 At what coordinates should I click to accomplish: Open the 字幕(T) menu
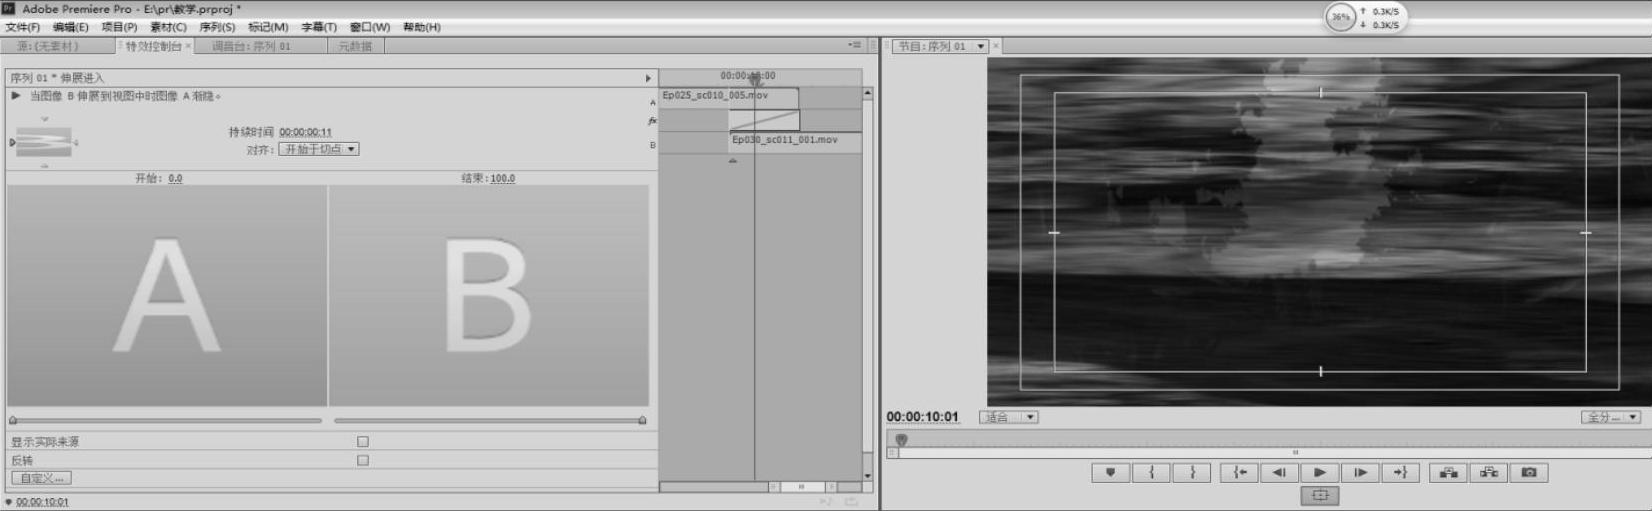(319, 27)
